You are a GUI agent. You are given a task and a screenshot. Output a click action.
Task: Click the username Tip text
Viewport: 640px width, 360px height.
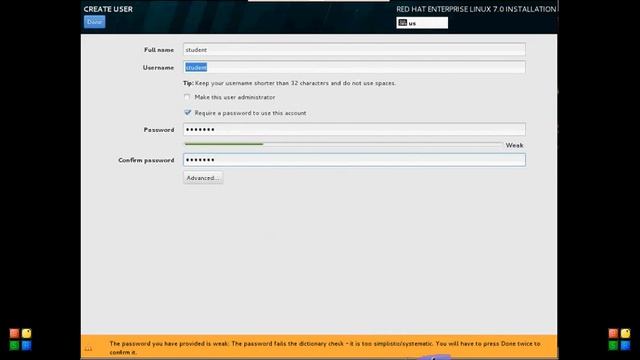tap(289, 83)
